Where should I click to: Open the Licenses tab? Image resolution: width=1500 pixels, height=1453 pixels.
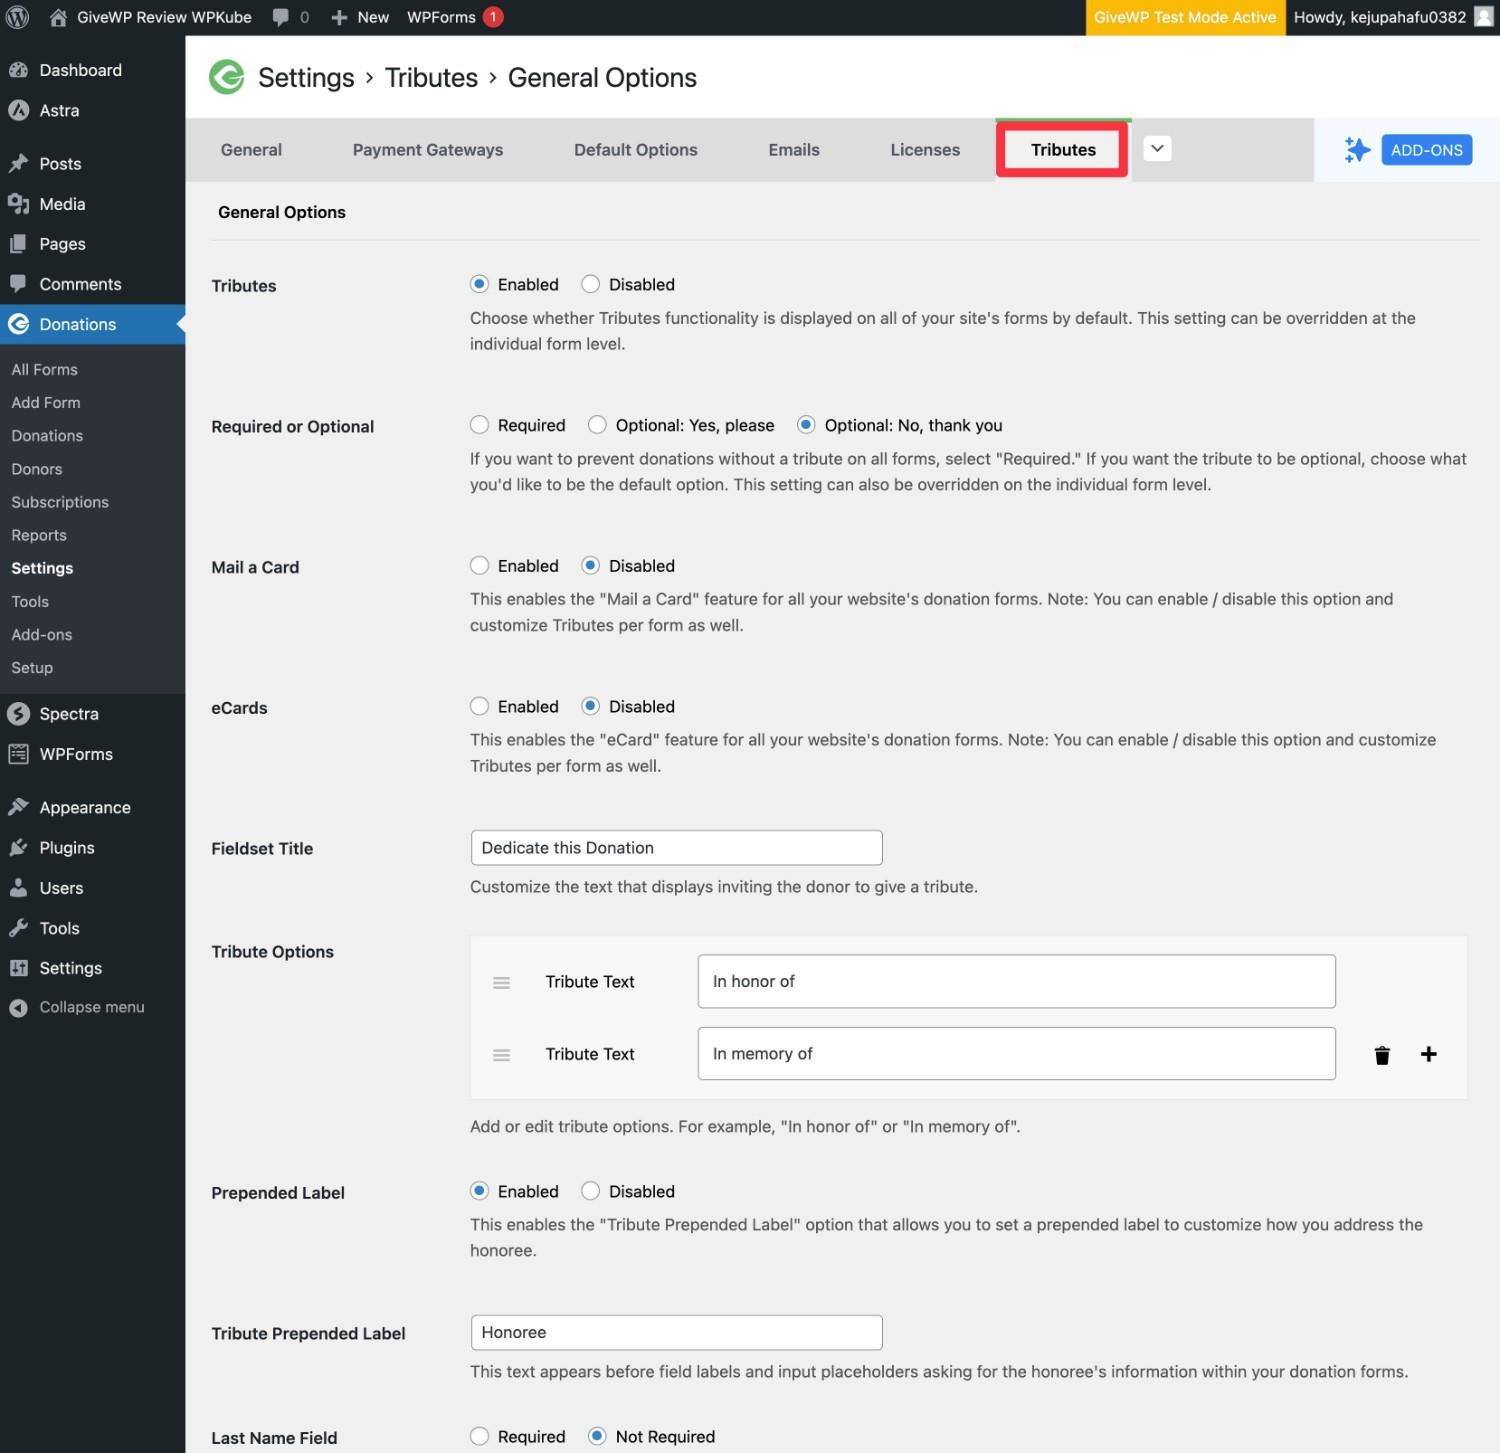(x=925, y=150)
